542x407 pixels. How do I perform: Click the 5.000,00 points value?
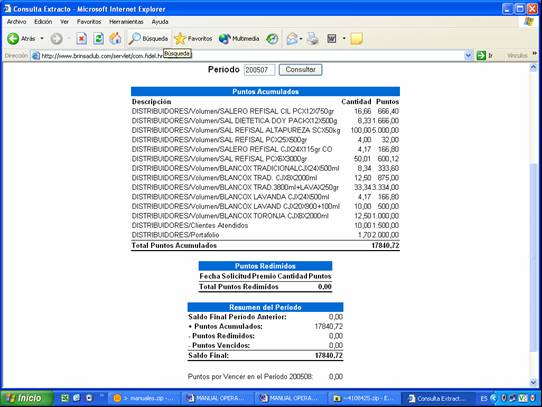click(x=385, y=130)
